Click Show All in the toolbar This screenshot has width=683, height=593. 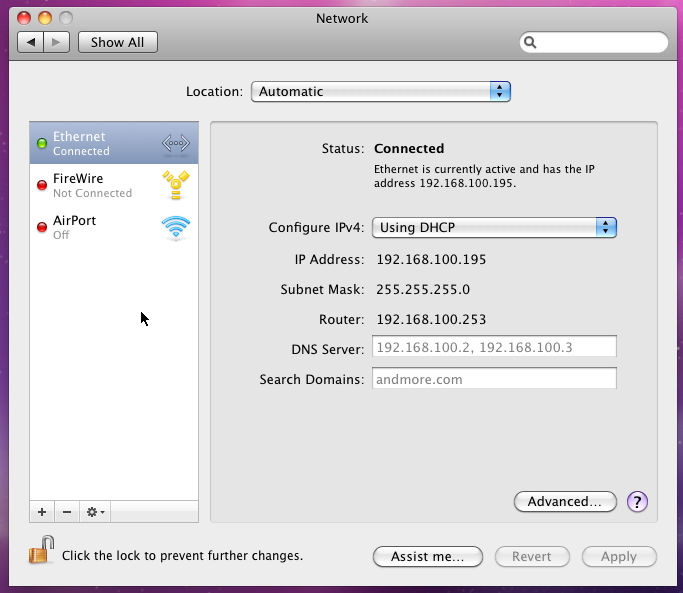pos(117,42)
